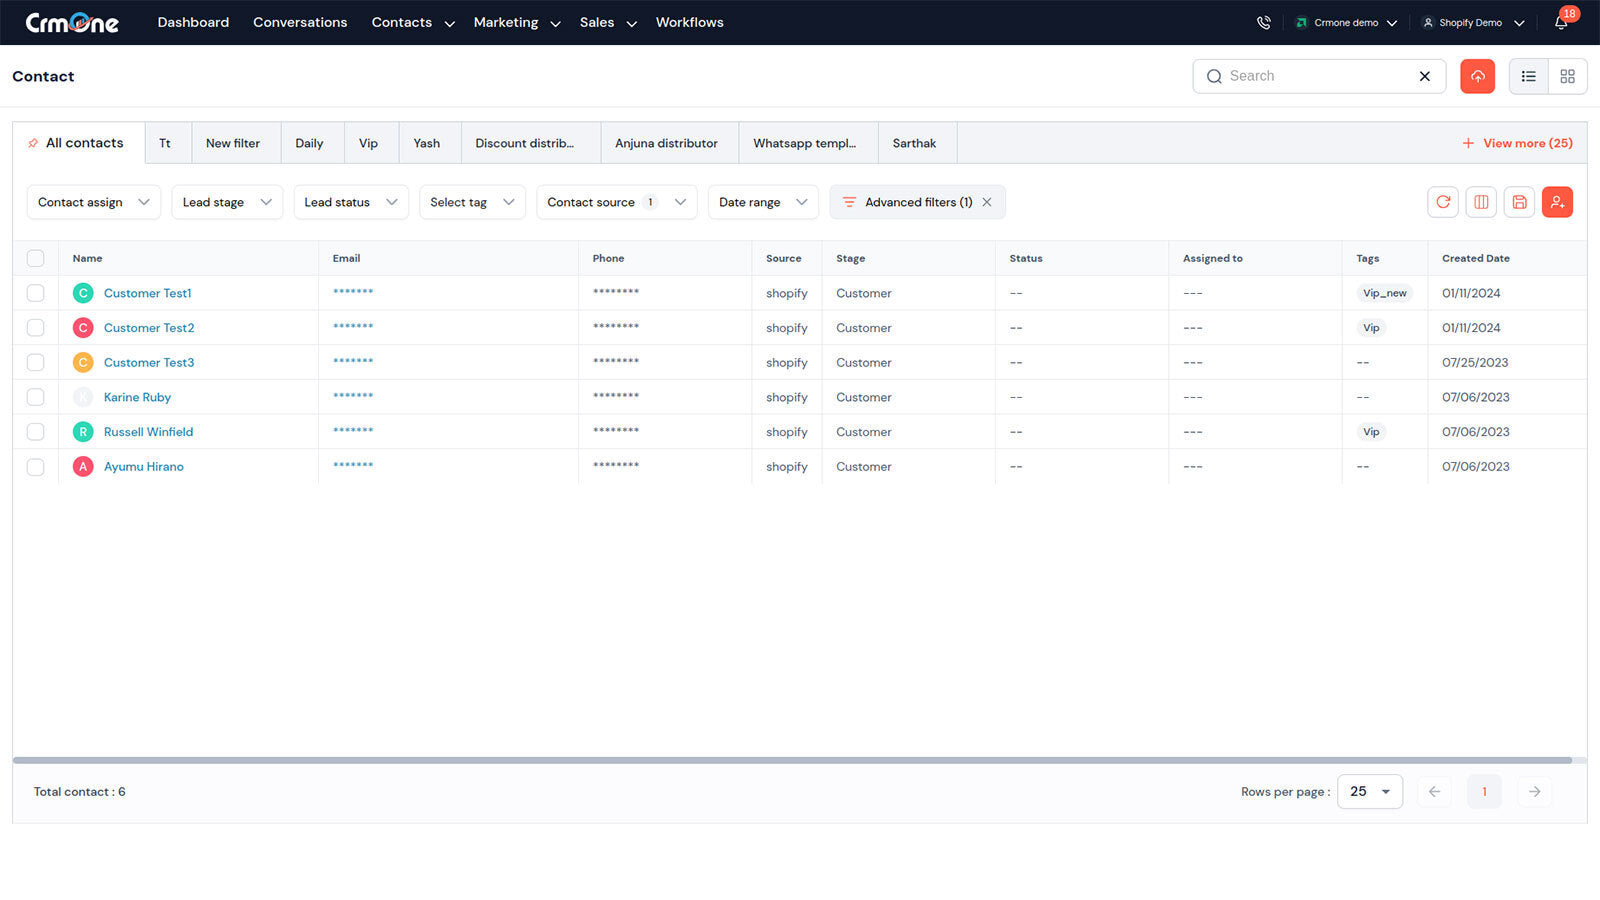This screenshot has width=1600, height=900.
Task: Open the Lead stage dropdown
Action: [x=227, y=202]
